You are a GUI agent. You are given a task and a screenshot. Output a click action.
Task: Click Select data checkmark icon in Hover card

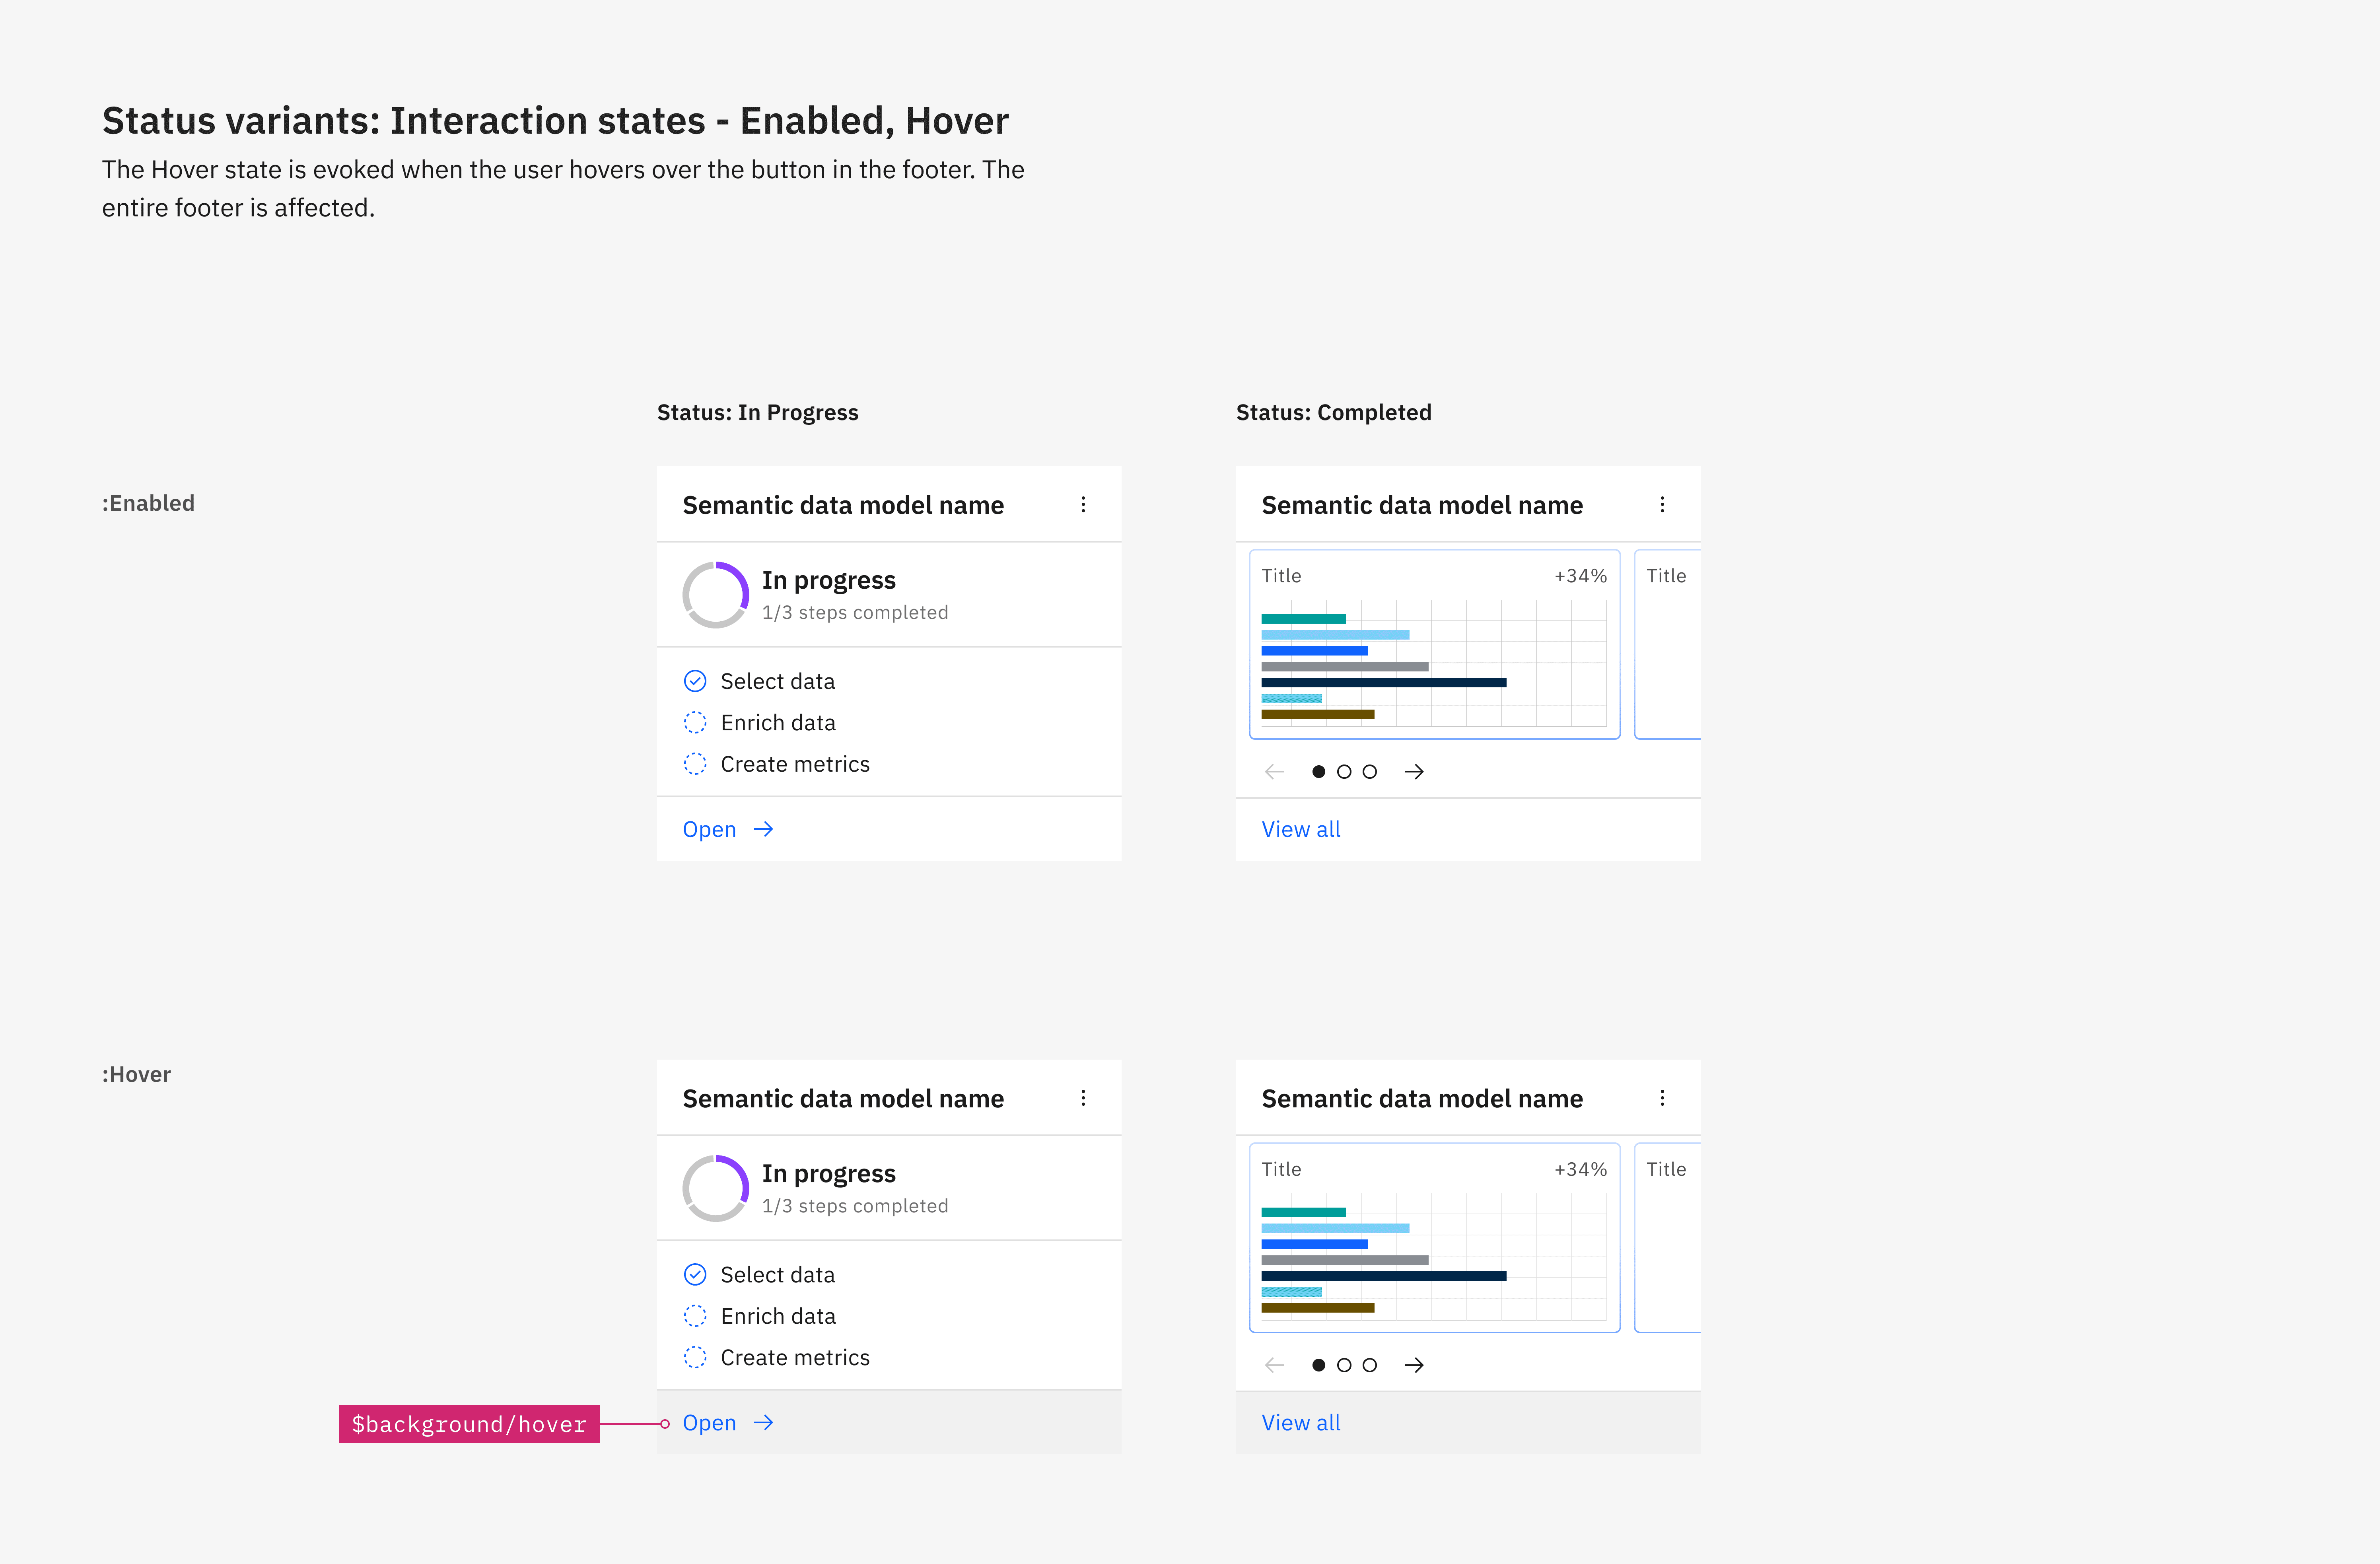coord(695,1274)
